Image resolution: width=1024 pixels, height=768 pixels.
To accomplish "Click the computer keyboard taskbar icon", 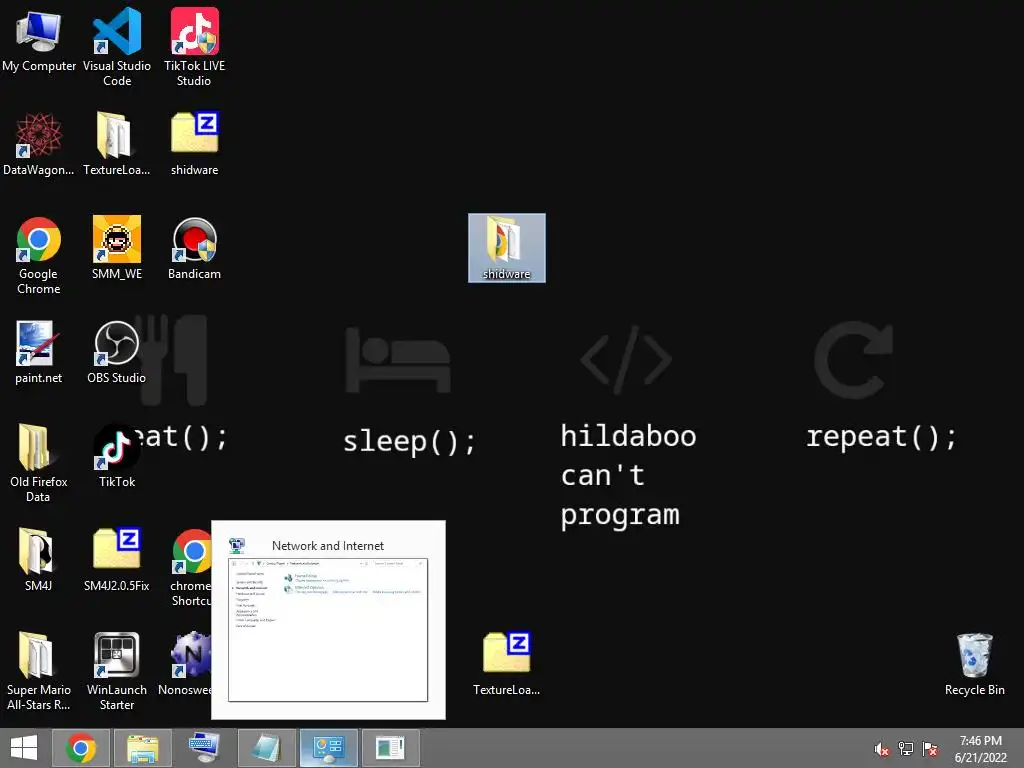I will pos(204,748).
